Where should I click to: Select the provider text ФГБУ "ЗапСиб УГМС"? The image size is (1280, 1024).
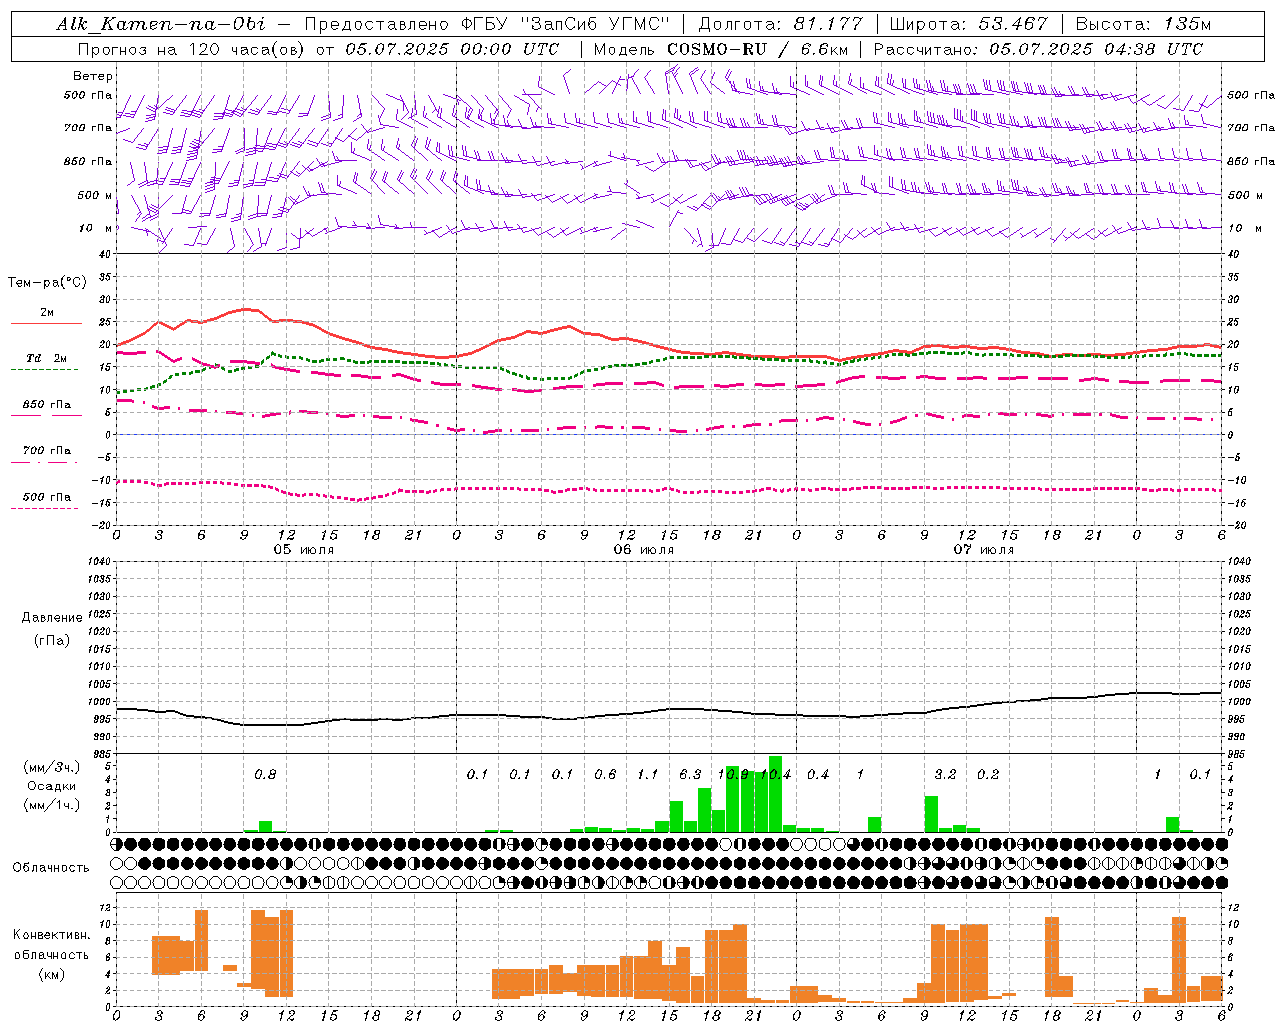pyautogui.click(x=565, y=24)
